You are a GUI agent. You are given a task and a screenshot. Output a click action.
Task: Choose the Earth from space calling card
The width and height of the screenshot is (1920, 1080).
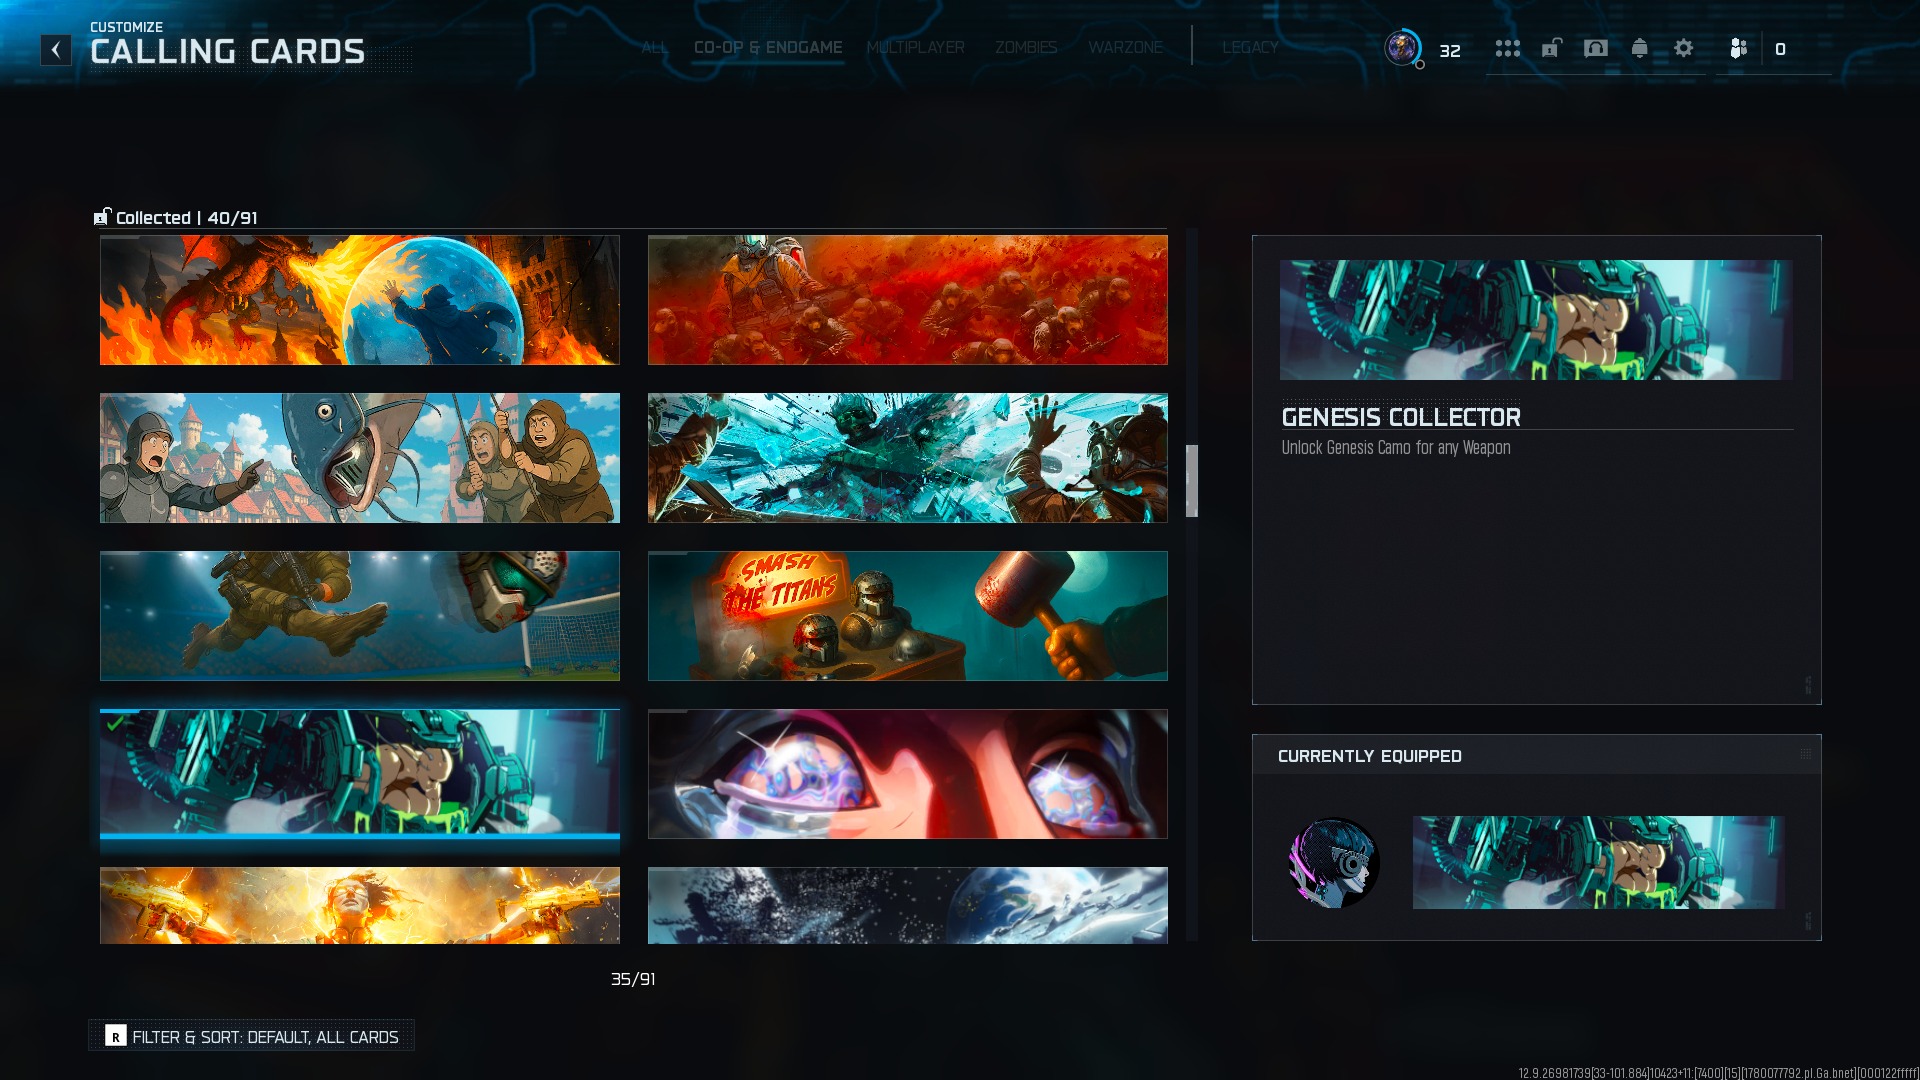point(908,906)
